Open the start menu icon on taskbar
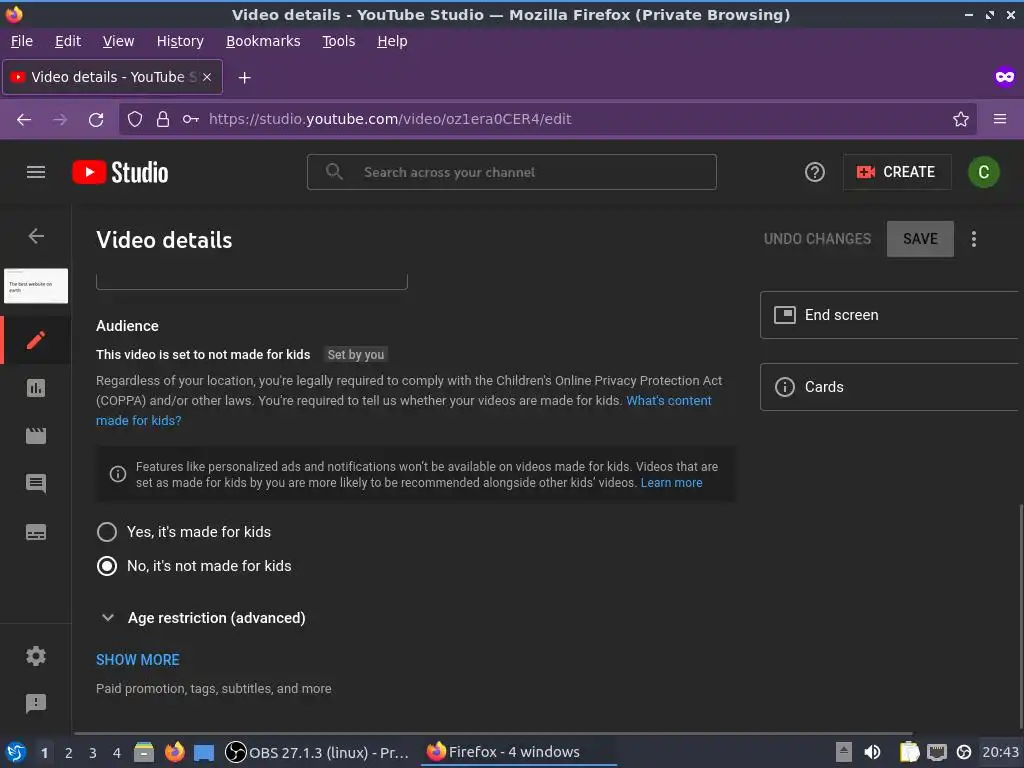 pos(16,752)
